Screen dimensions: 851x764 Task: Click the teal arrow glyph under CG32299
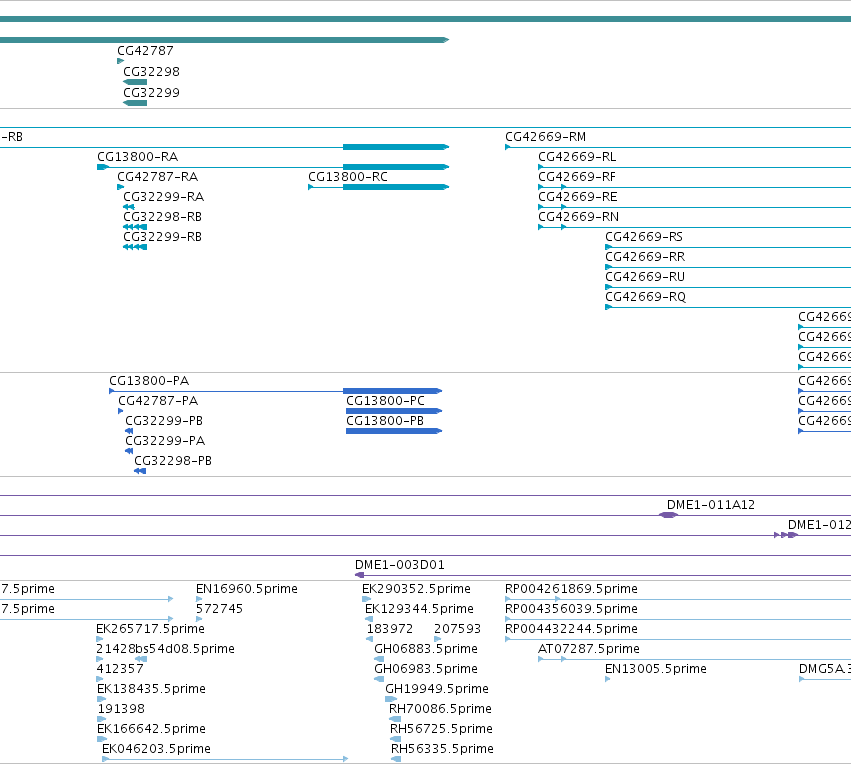click(135, 103)
